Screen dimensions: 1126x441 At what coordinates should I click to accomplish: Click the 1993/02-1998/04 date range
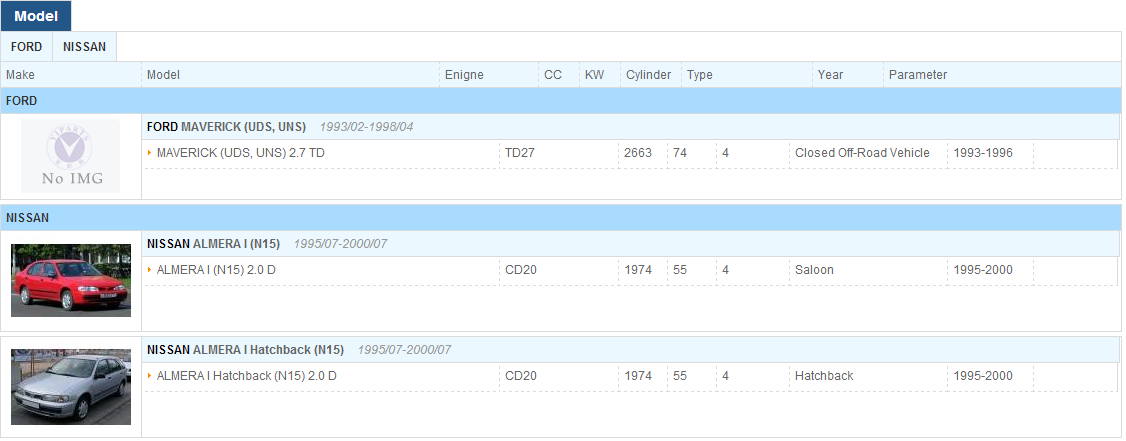click(366, 127)
